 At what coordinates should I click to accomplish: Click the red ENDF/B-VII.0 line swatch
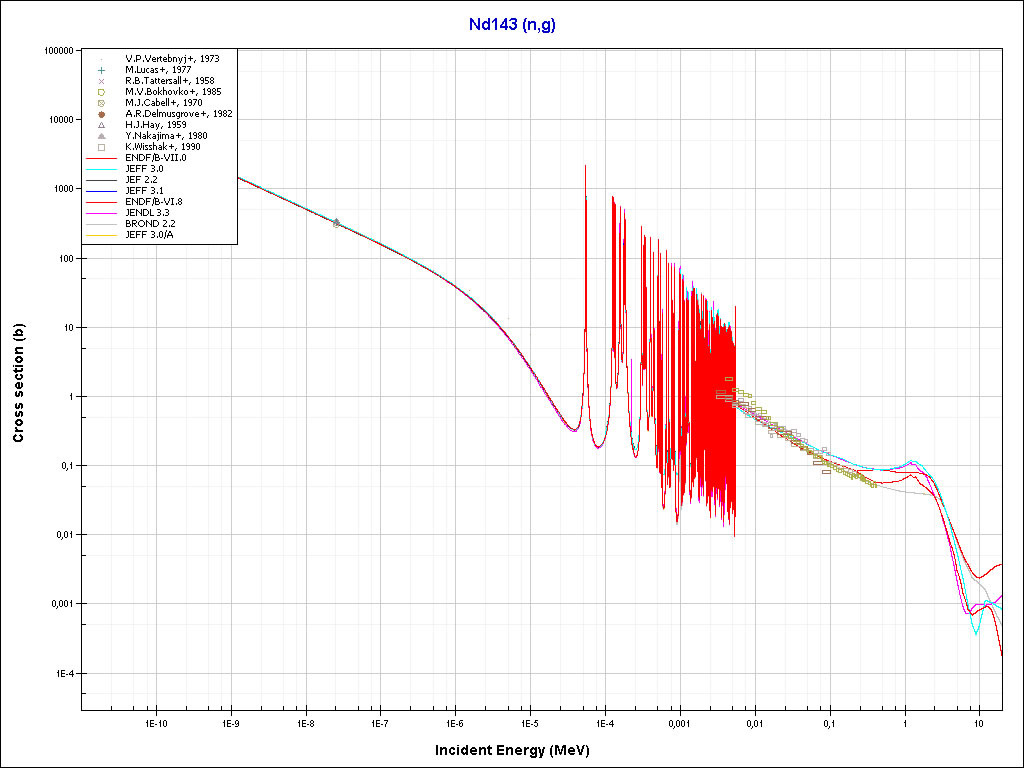(102, 158)
